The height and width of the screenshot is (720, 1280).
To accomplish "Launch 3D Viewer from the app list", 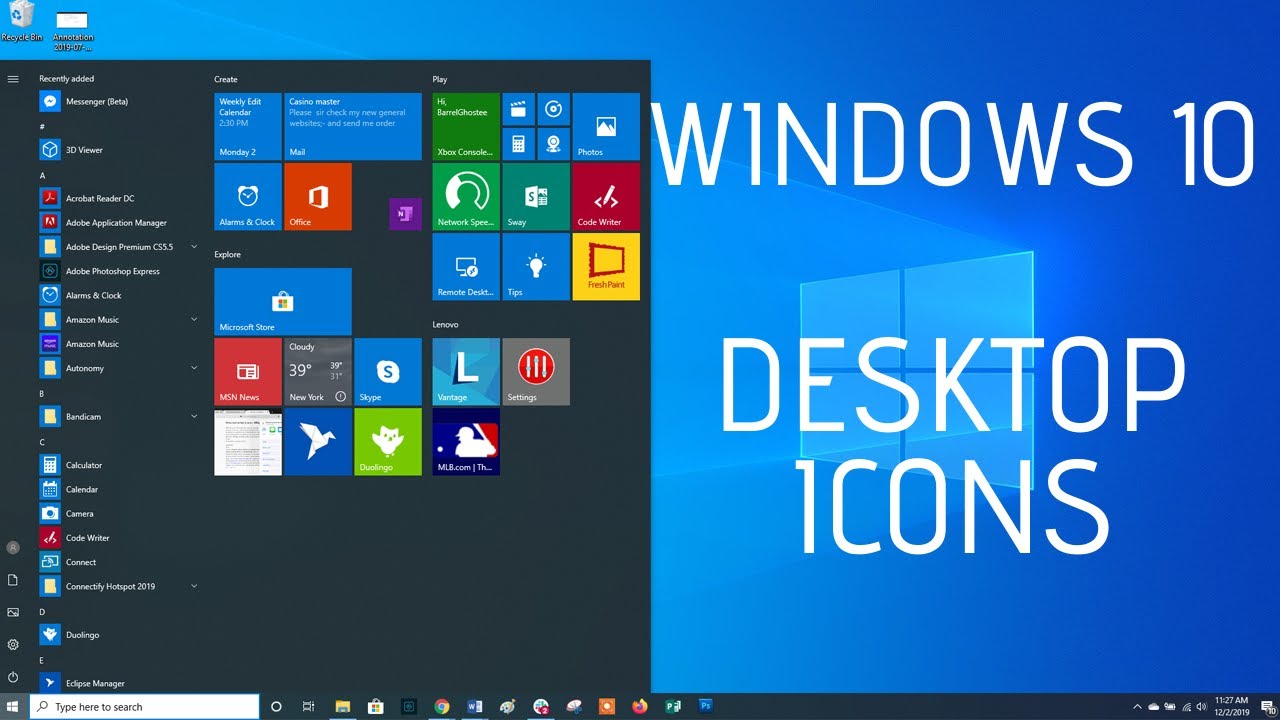I will [x=118, y=150].
